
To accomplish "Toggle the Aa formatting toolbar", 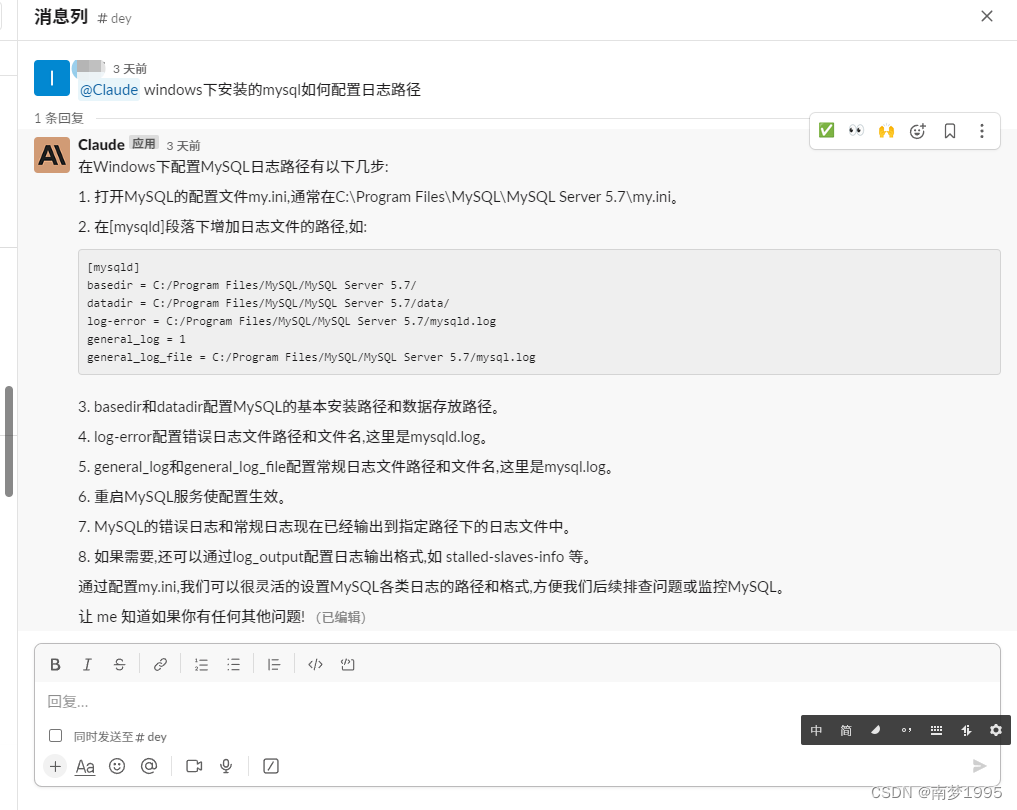I will coord(85,767).
